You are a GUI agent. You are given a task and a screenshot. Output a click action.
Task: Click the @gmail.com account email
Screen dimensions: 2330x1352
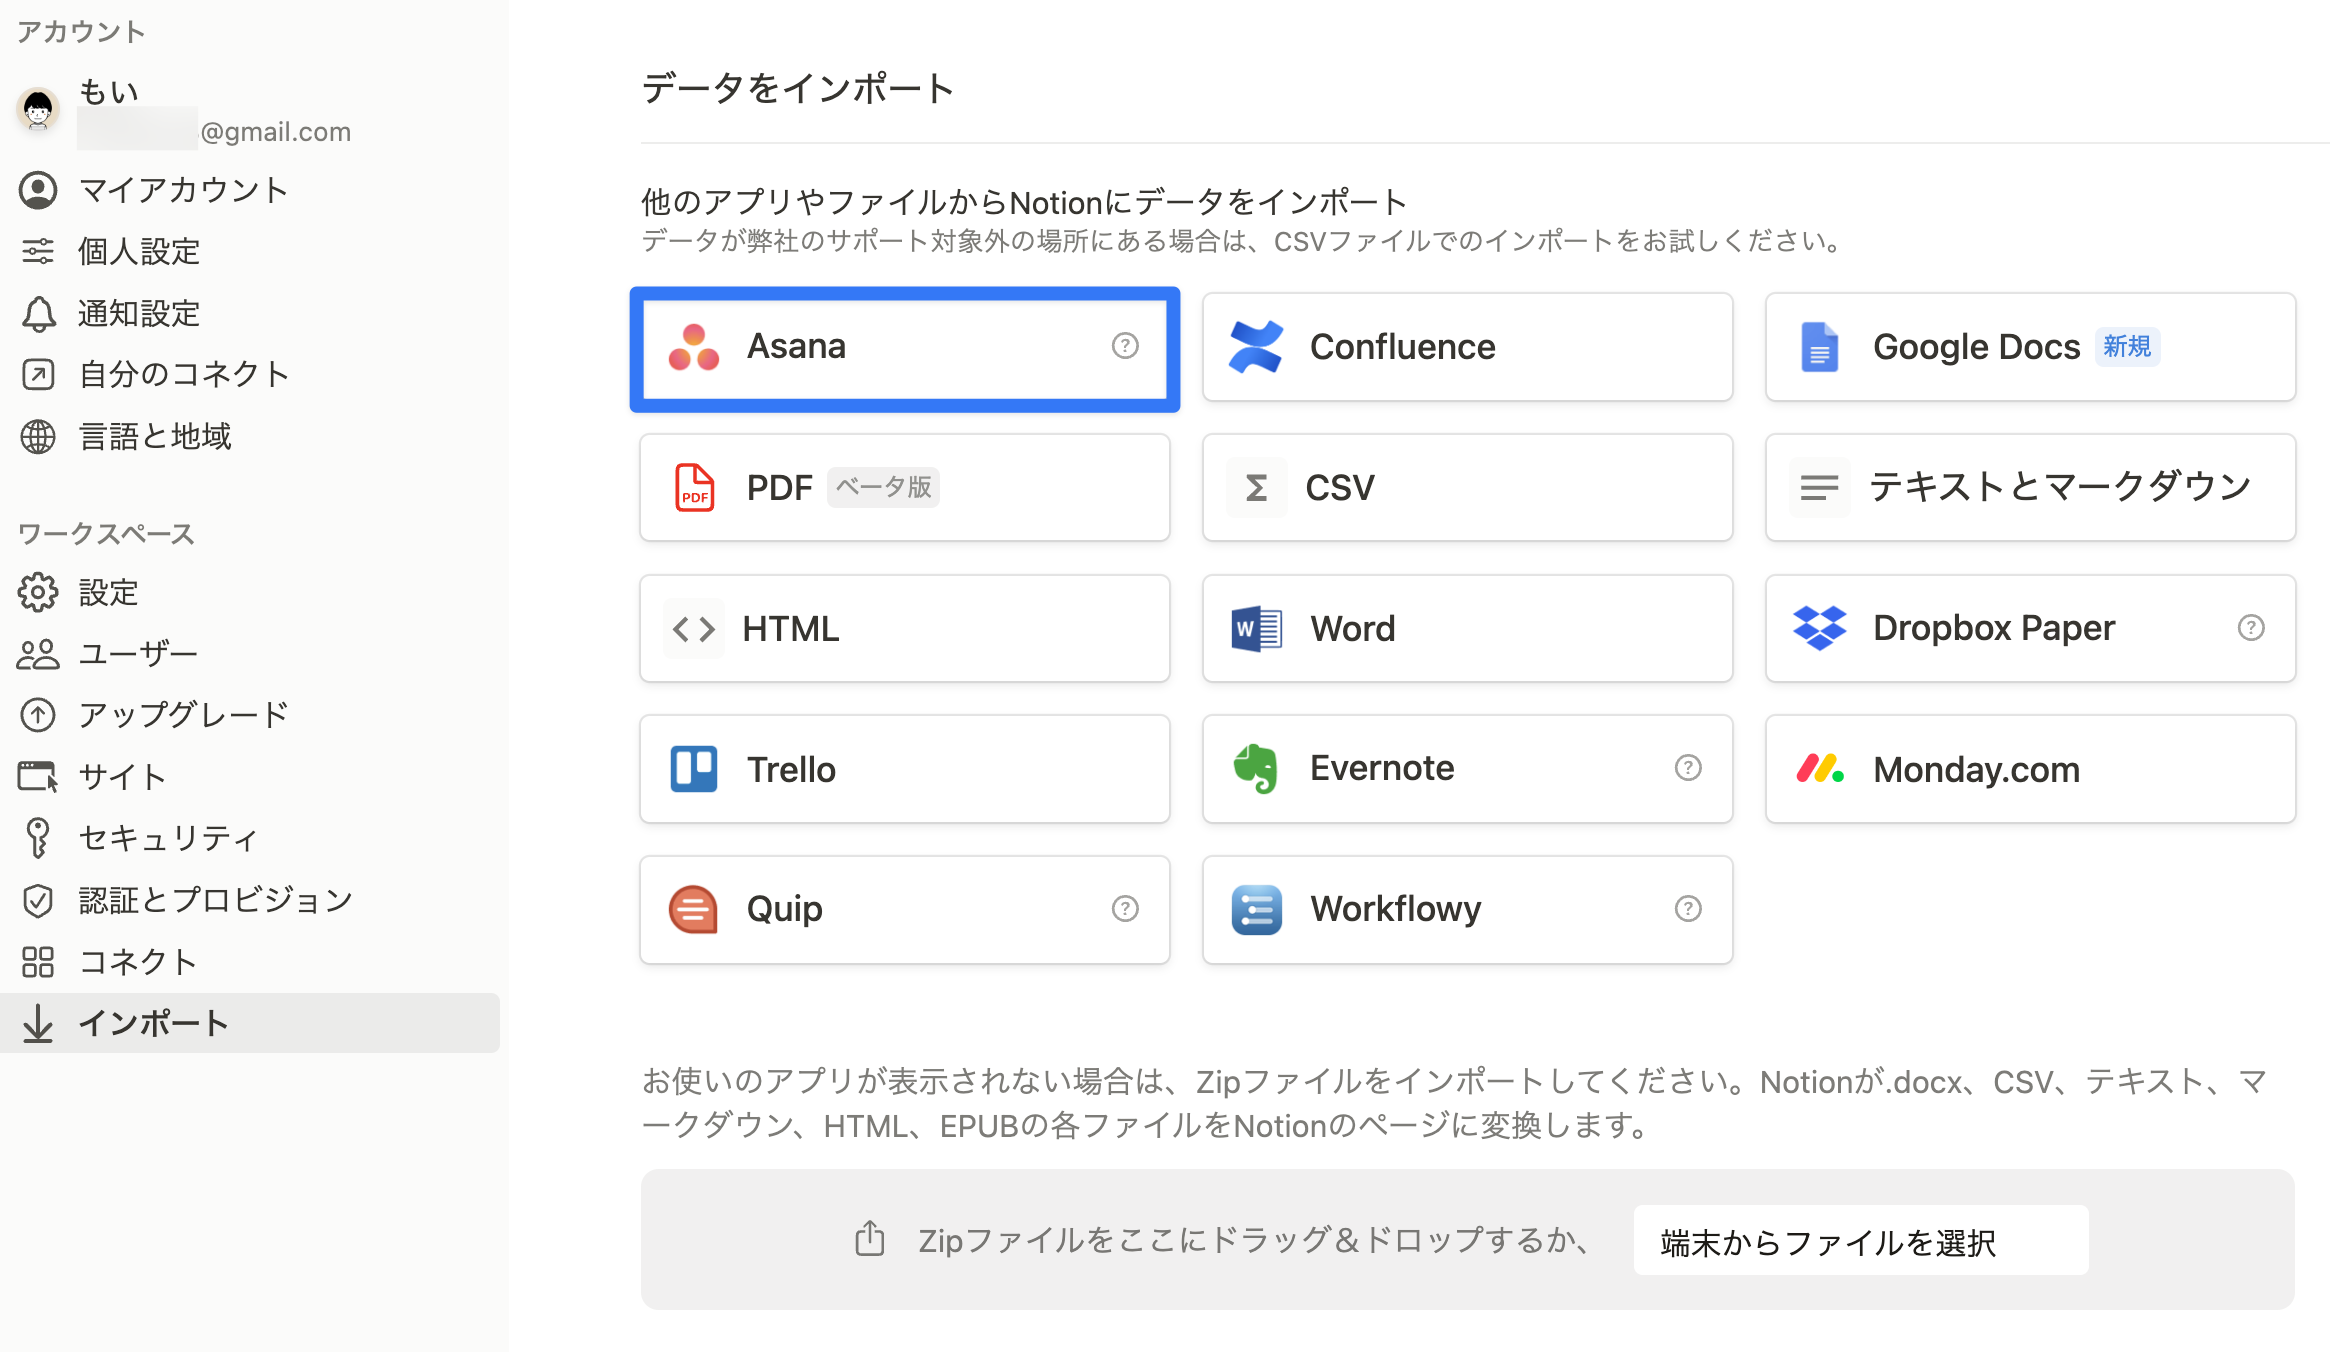[x=275, y=132]
